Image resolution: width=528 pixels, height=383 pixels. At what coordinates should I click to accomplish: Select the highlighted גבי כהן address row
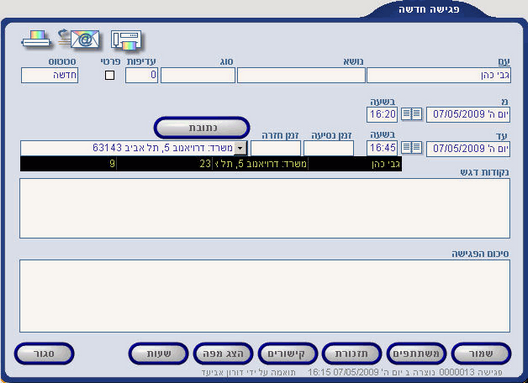(211, 164)
